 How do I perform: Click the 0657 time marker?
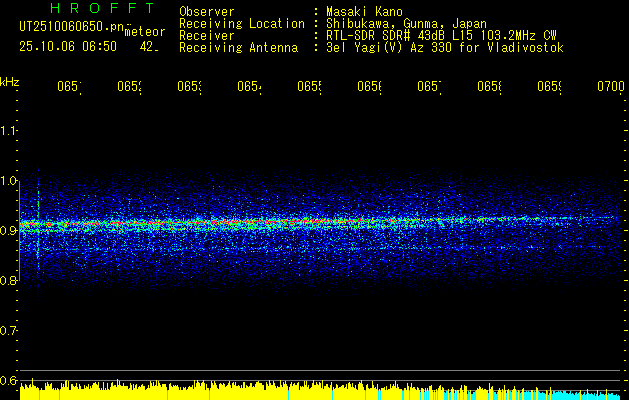point(429,86)
